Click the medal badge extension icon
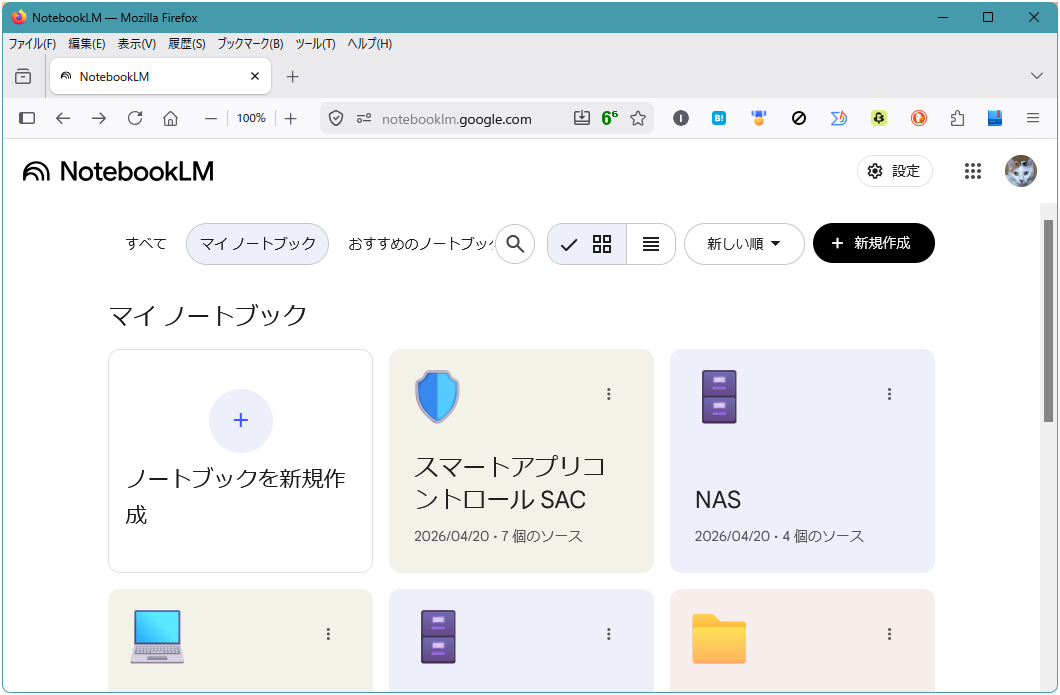 pos(758,118)
